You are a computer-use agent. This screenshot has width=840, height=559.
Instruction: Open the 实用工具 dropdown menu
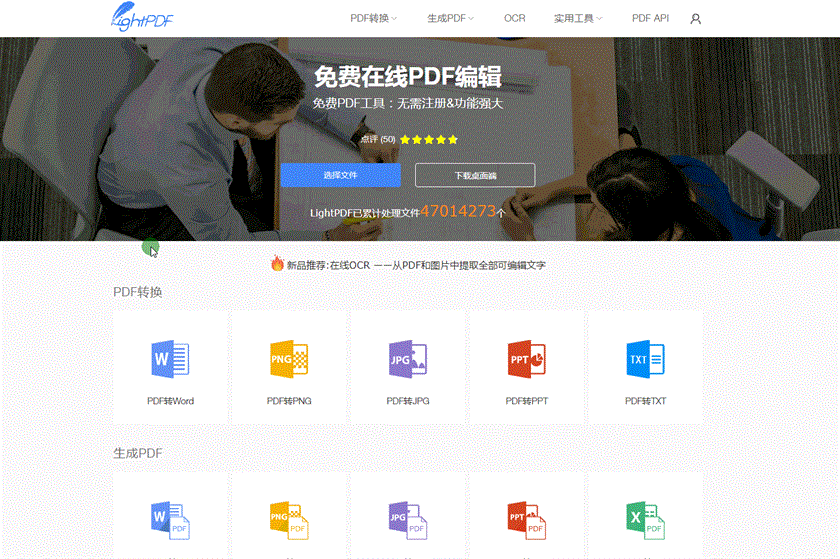578,18
